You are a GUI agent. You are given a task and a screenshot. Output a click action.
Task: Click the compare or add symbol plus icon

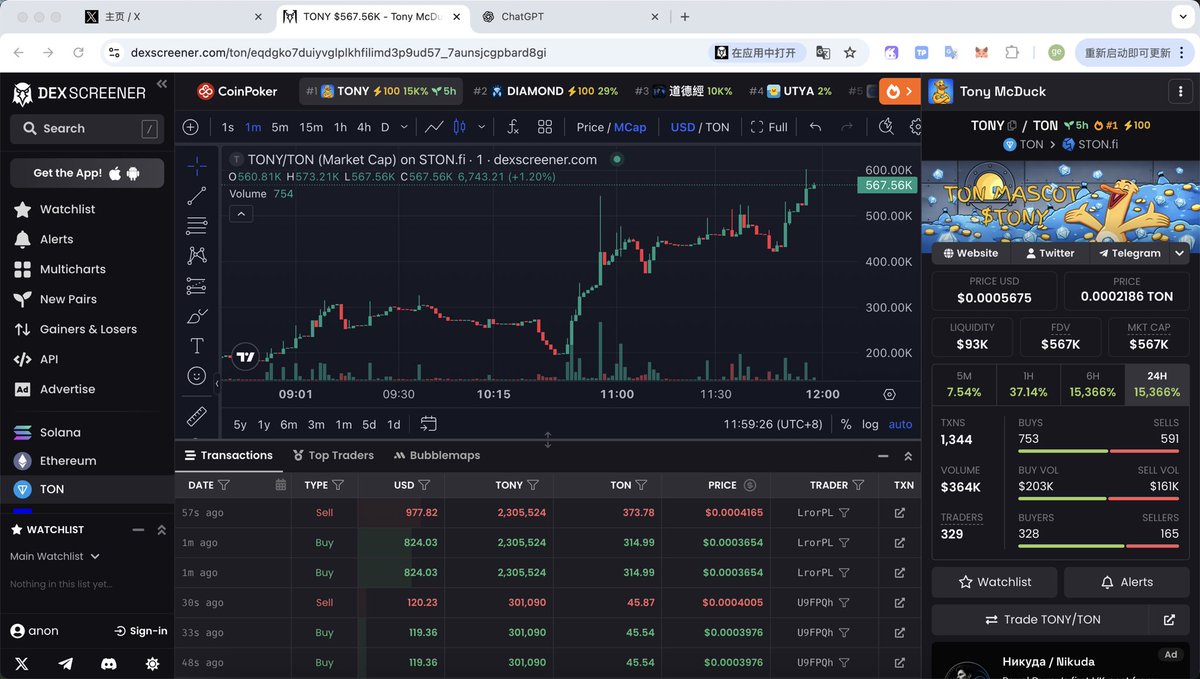190,127
